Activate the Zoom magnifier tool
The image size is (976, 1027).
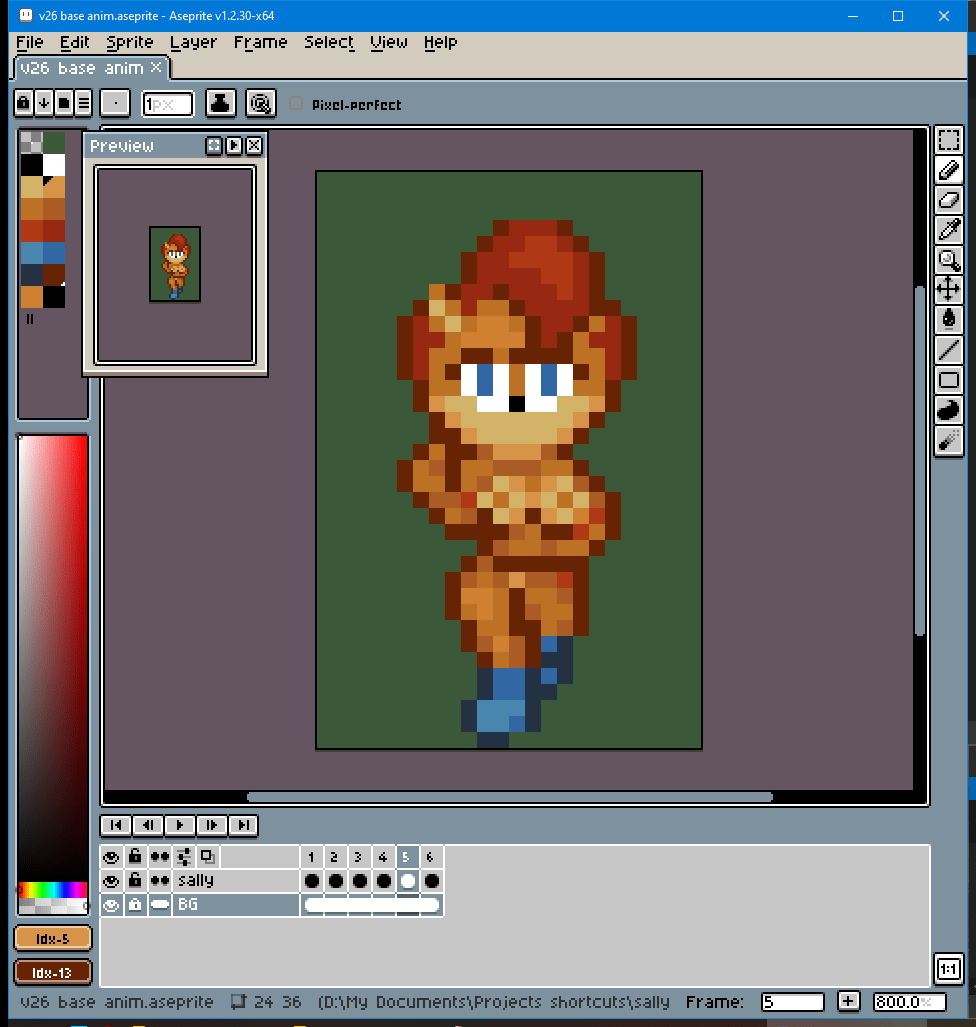pyautogui.click(x=948, y=261)
